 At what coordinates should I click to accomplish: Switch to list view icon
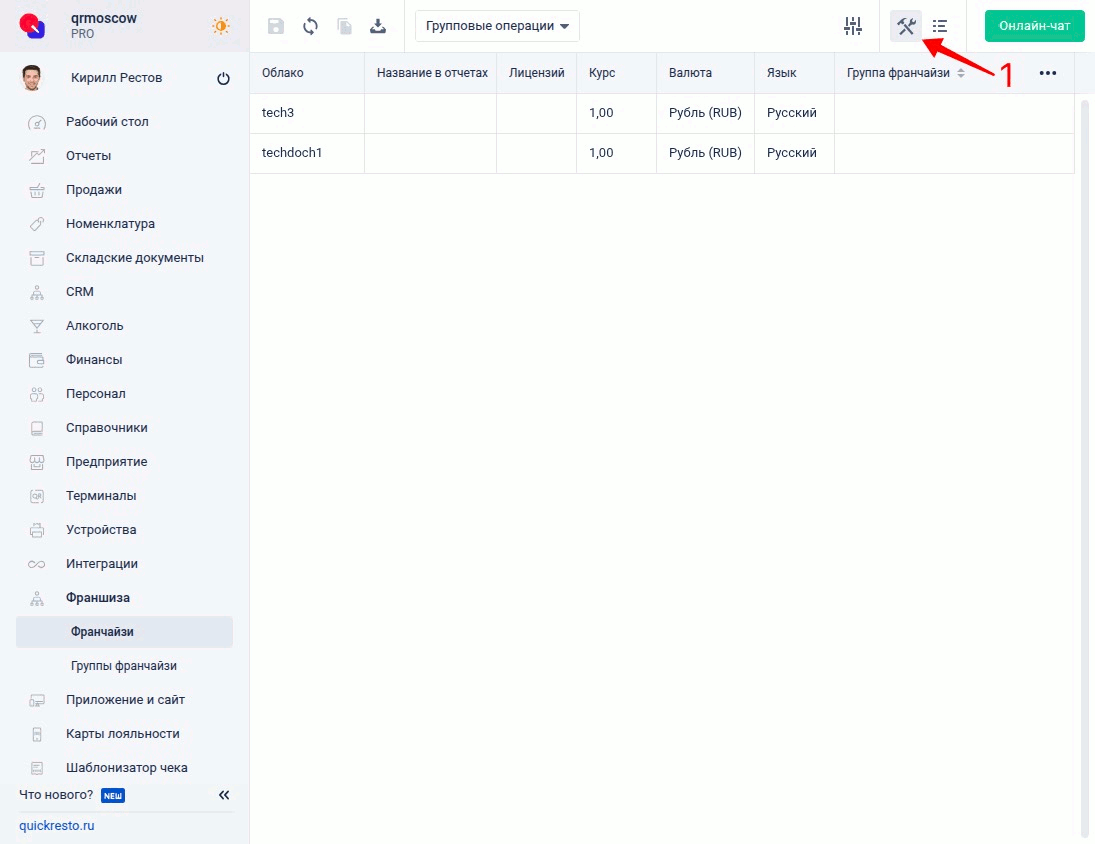pos(940,26)
